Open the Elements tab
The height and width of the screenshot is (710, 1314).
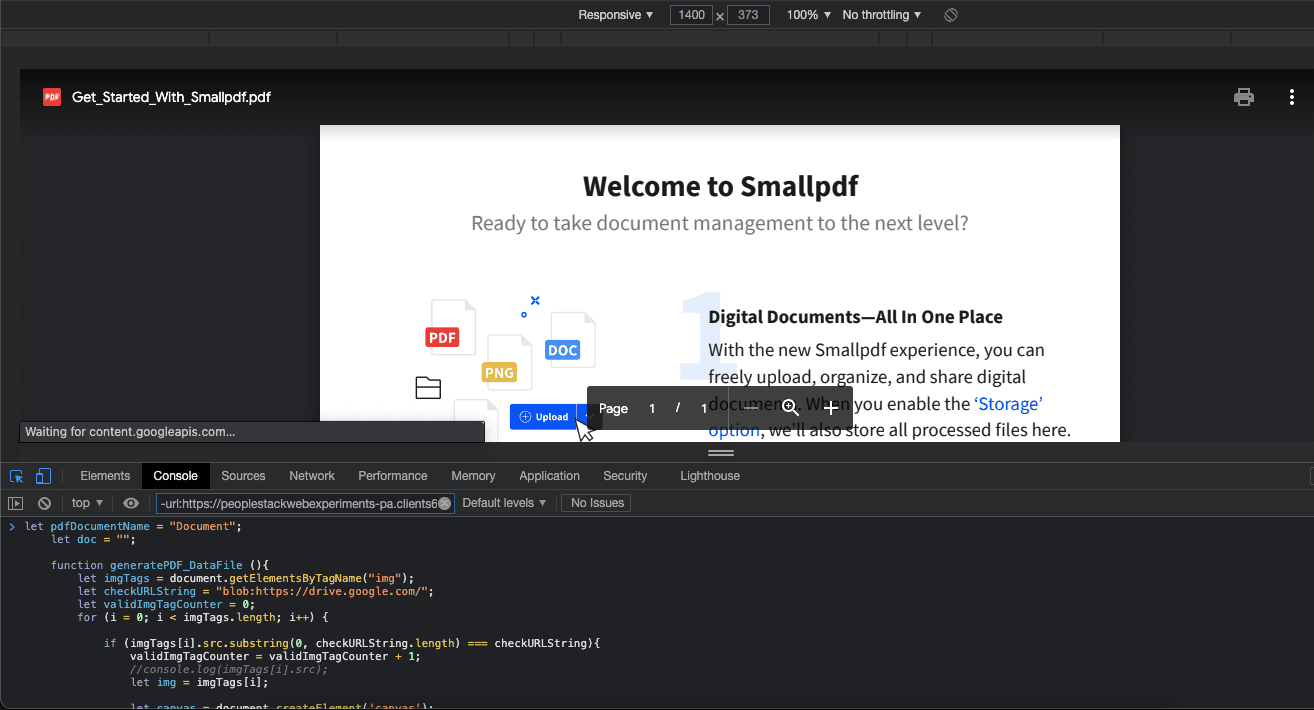click(105, 476)
